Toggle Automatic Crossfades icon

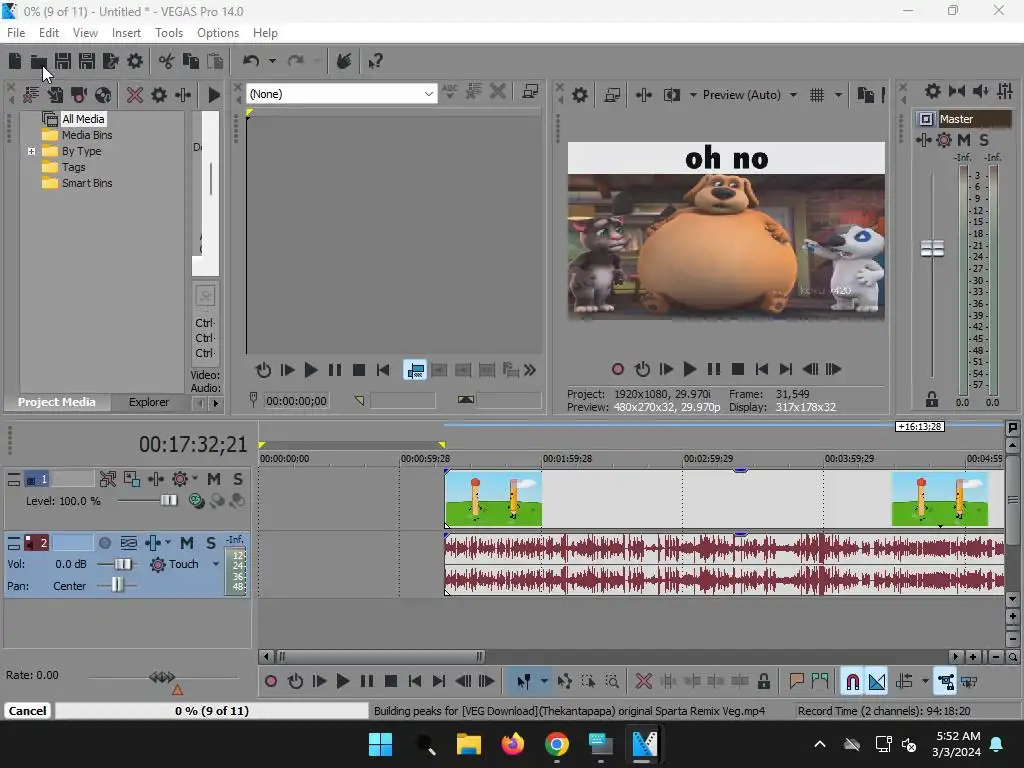pos(877,682)
